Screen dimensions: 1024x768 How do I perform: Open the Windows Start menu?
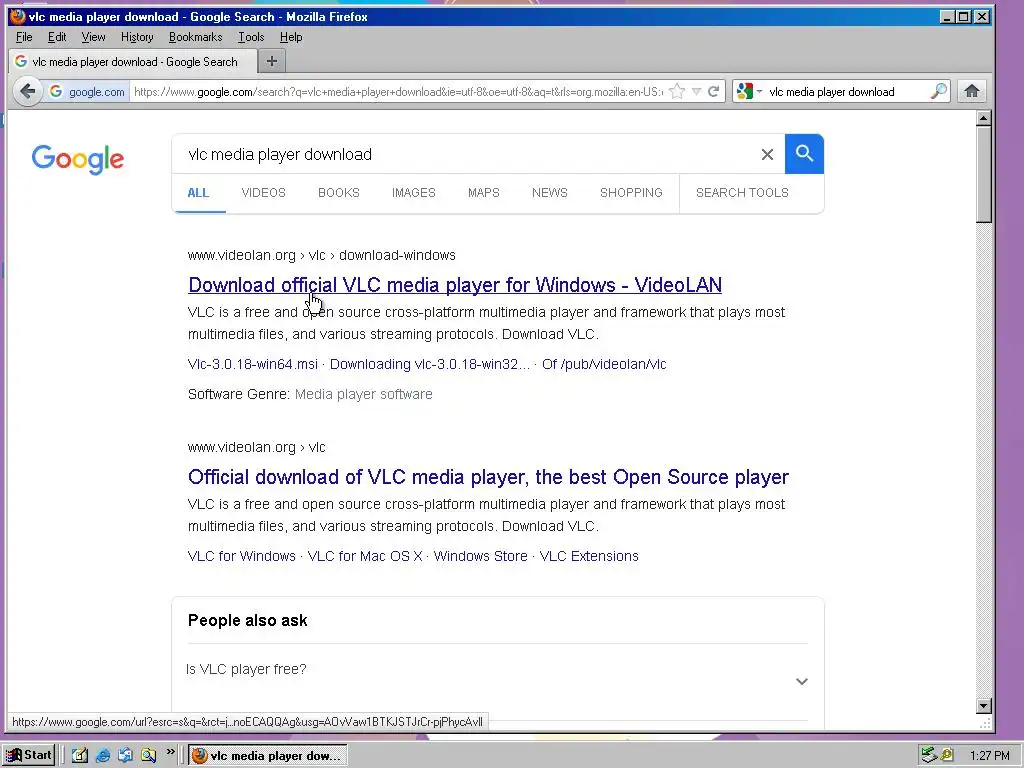click(x=29, y=756)
